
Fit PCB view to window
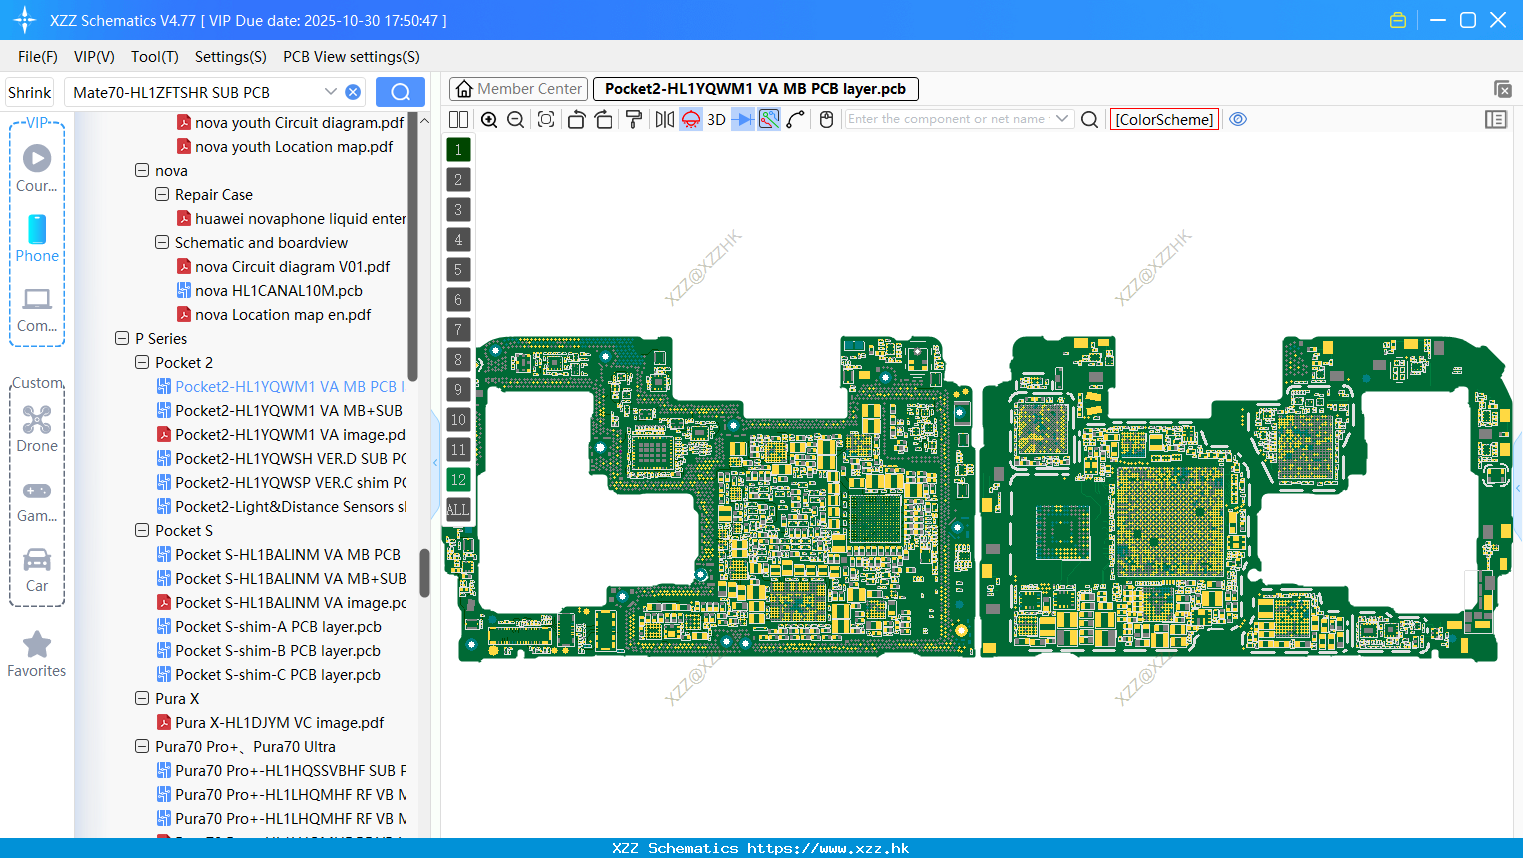click(546, 119)
